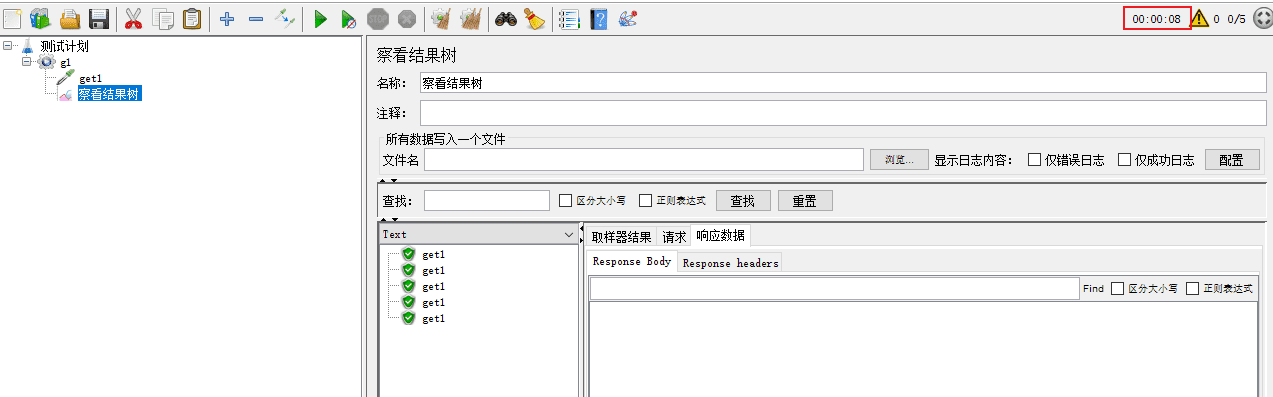Start the test with green play icon
This screenshot has height=397, width=1273.
[x=320, y=18]
